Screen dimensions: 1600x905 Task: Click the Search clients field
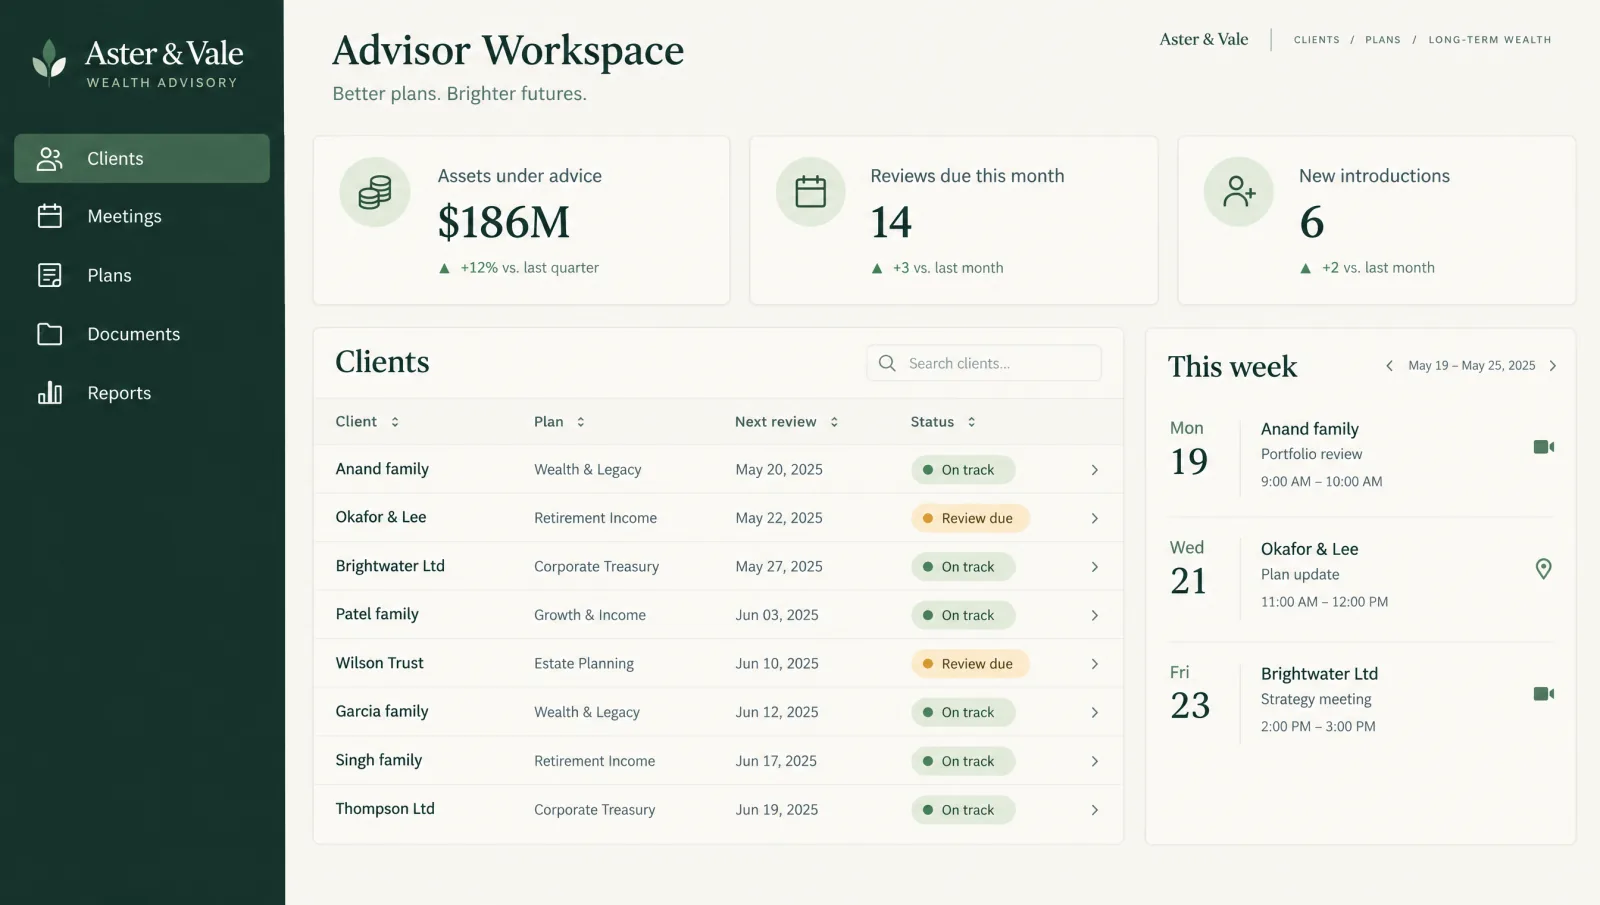point(984,363)
